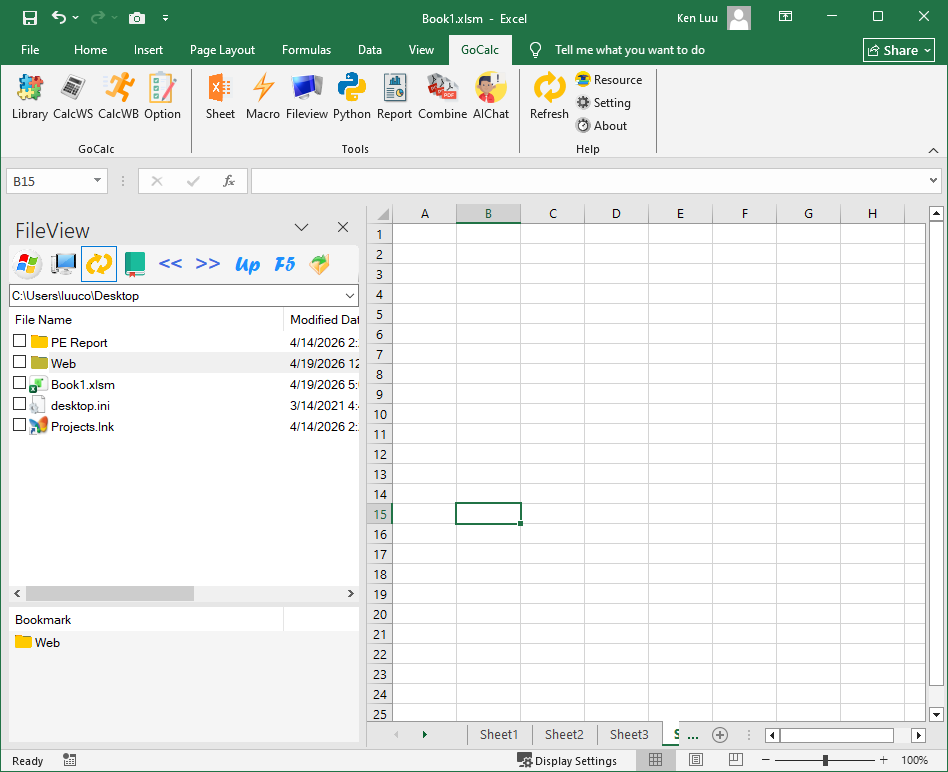Go to Windows start location in FileView
Viewport: 948px width, 772px height.
coord(27,264)
